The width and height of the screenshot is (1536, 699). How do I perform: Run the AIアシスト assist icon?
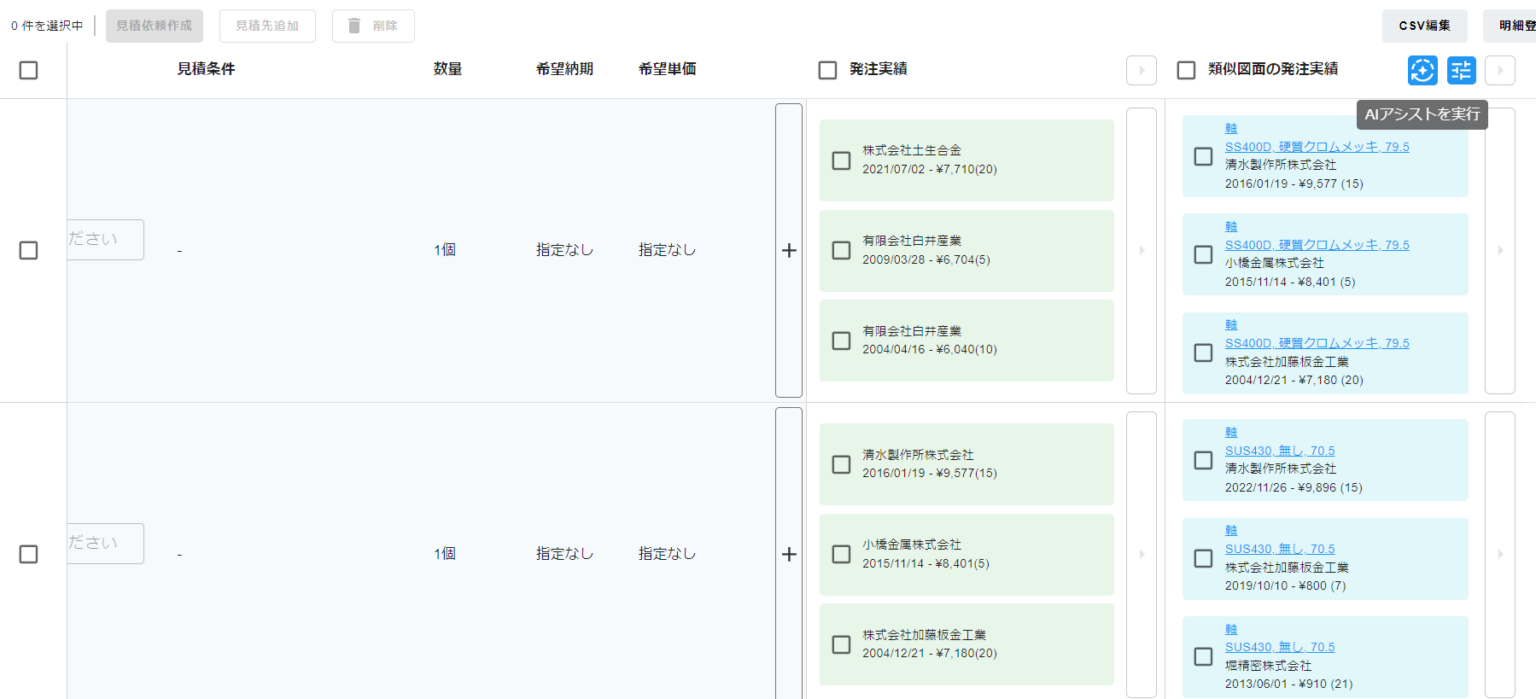coord(1422,70)
